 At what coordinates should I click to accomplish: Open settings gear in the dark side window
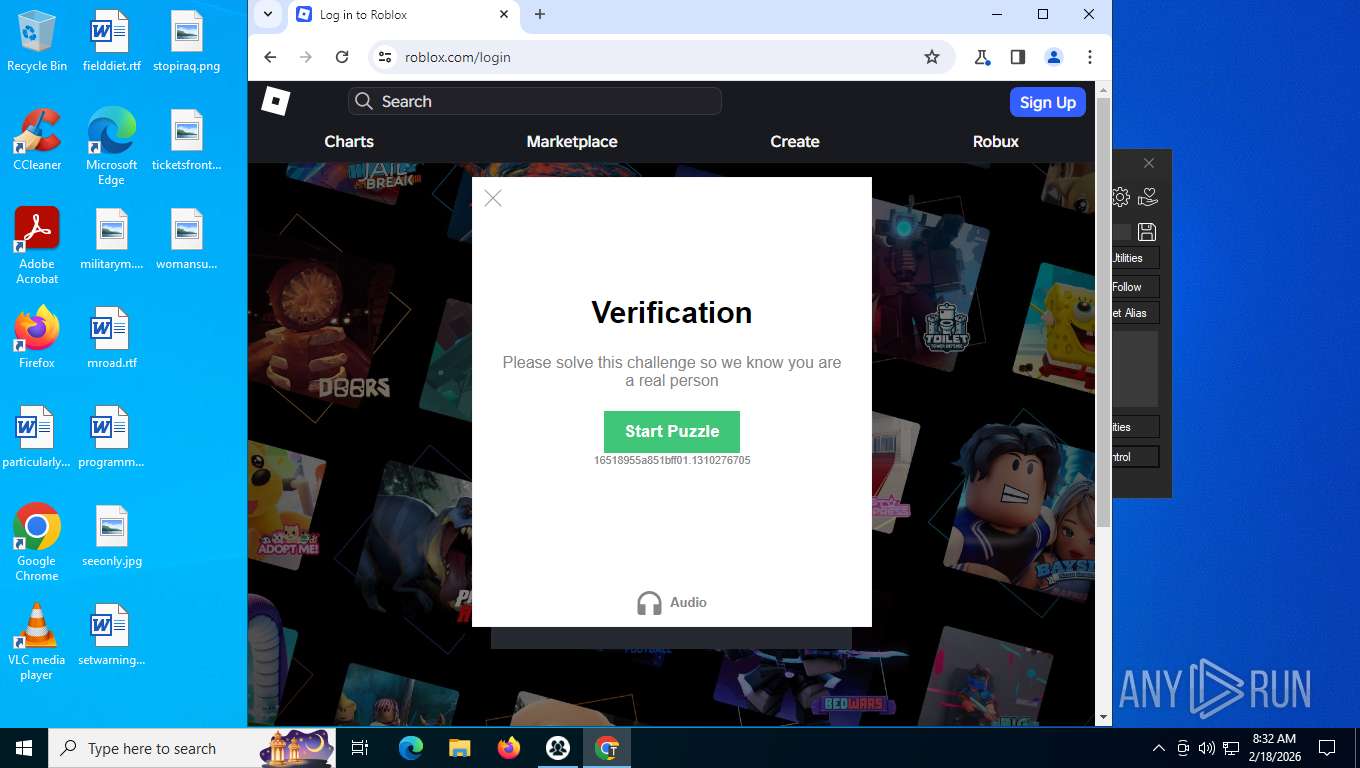click(1121, 197)
